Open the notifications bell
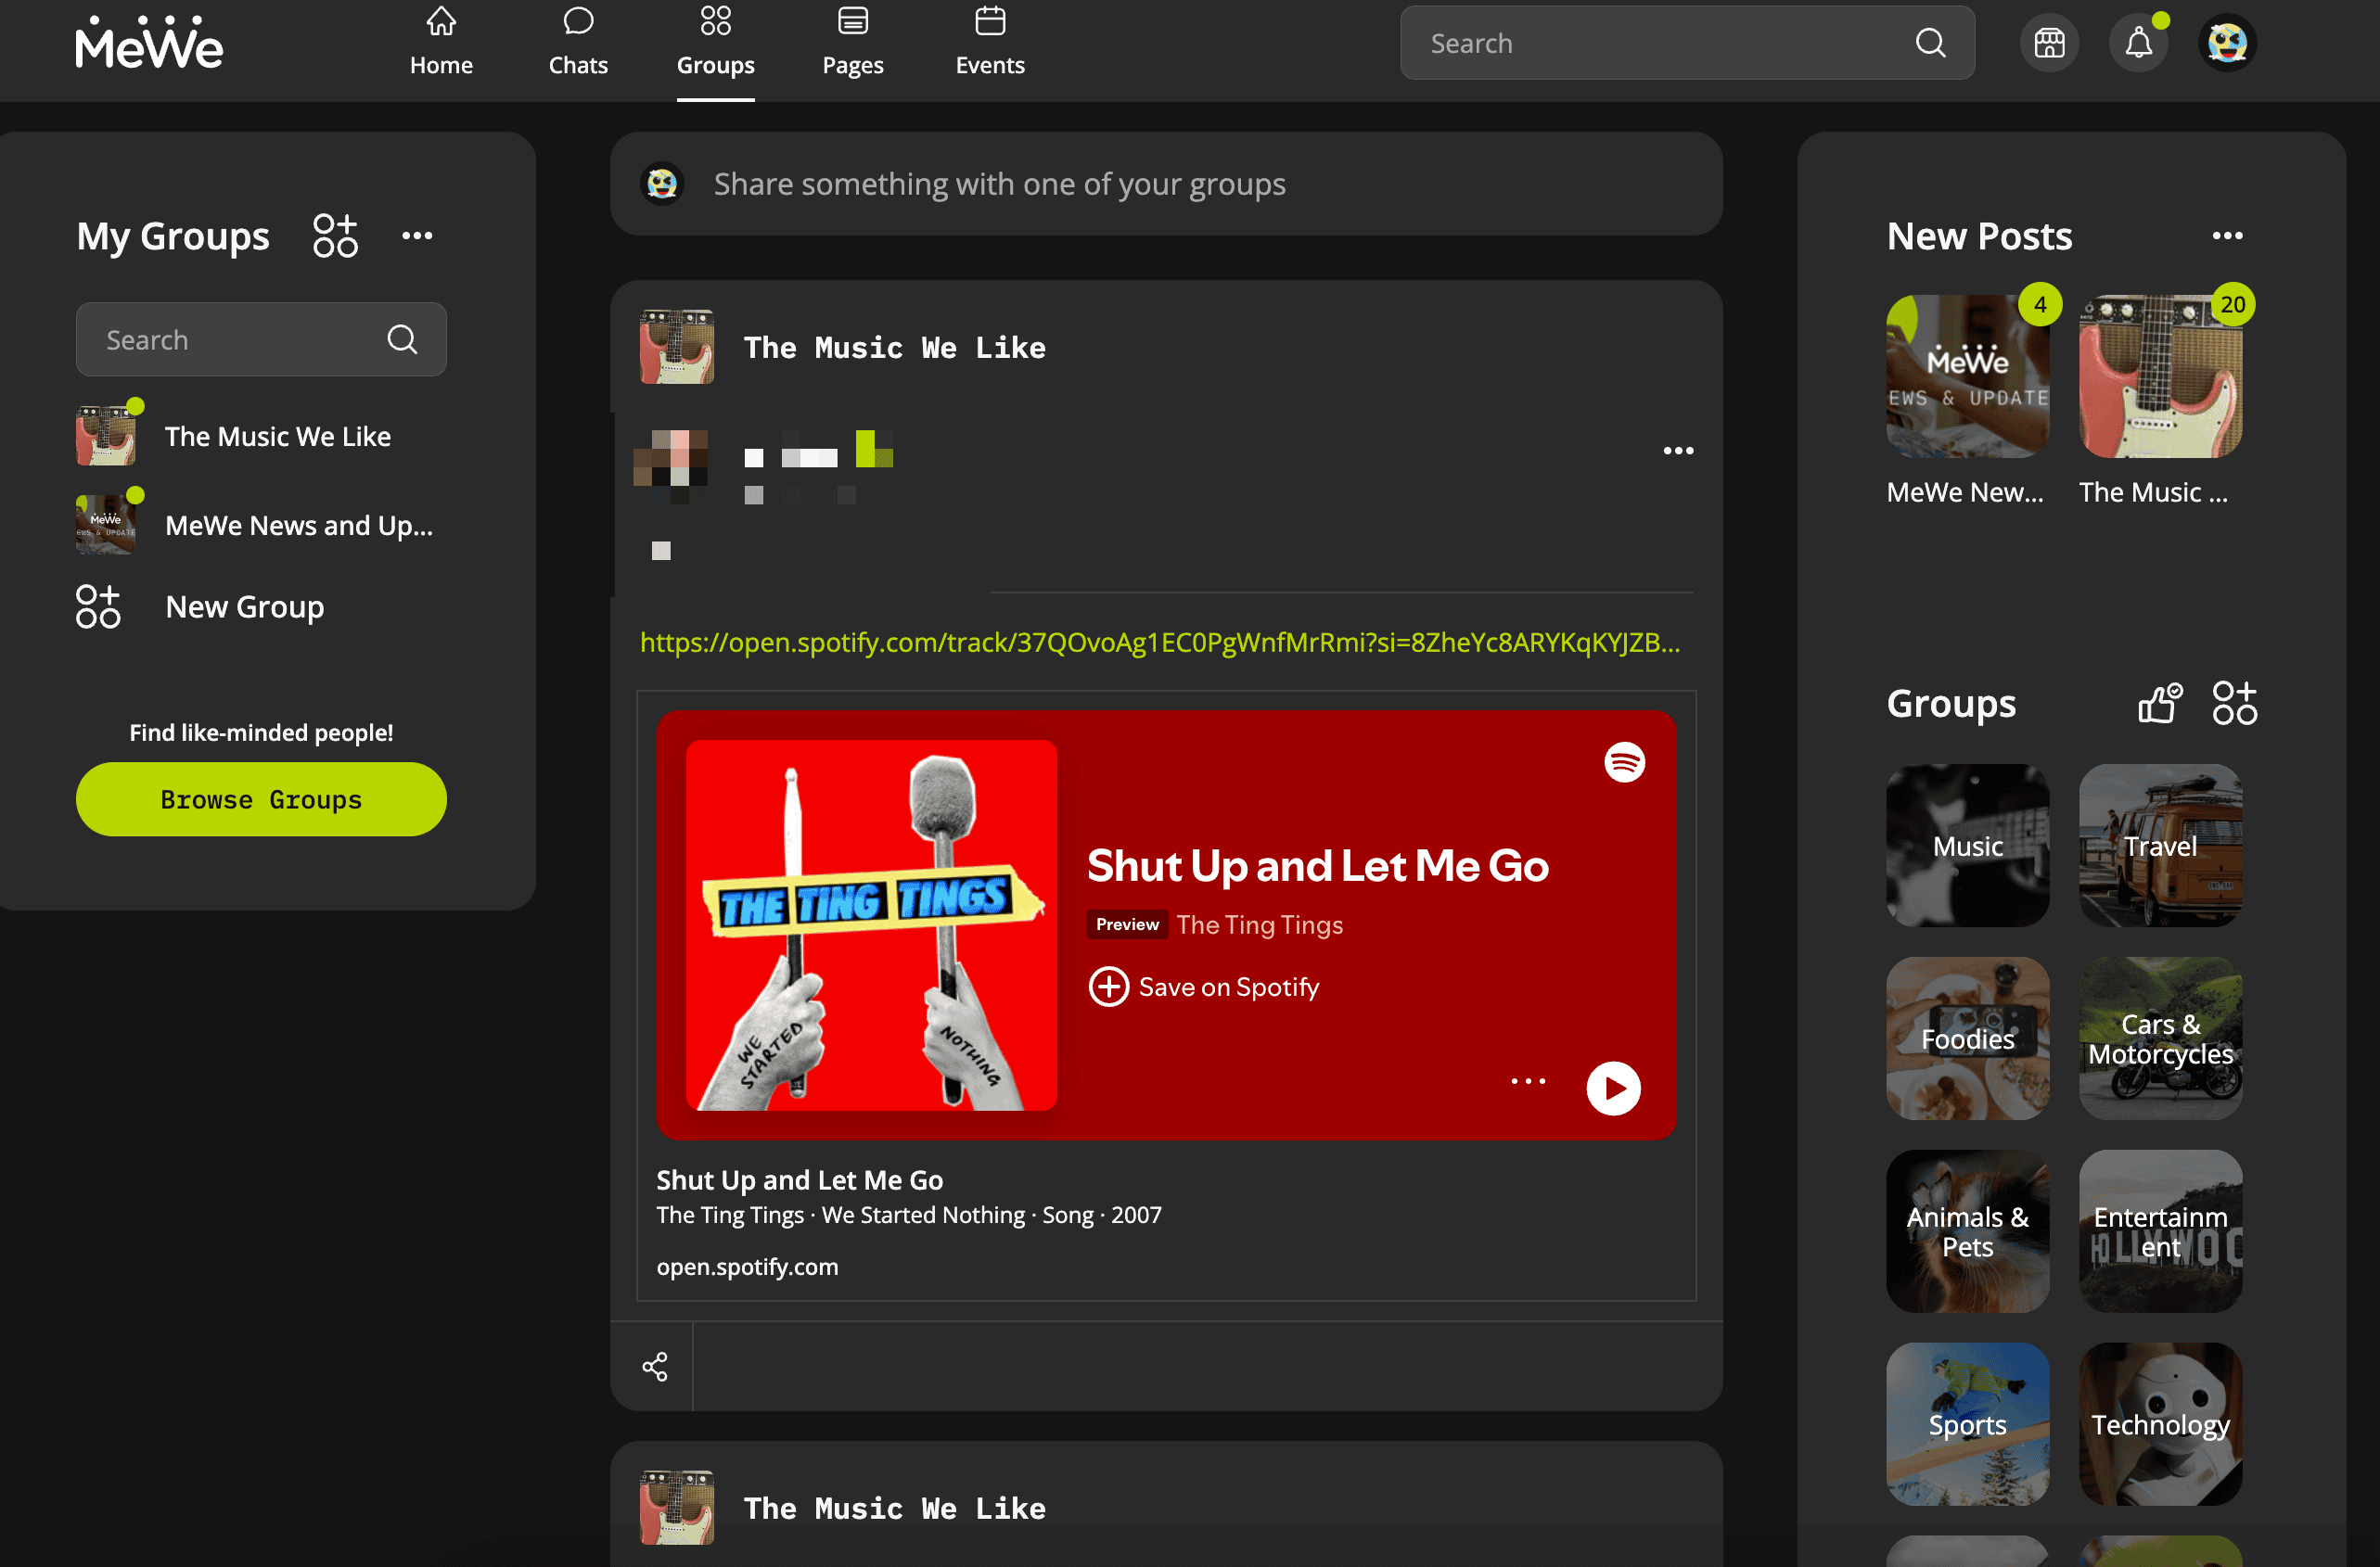The image size is (2380, 1567). [2138, 43]
